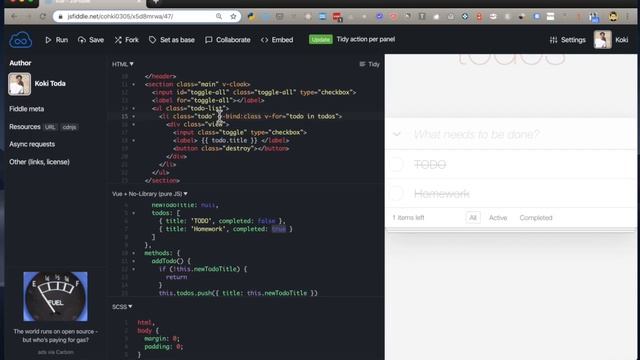Click the button class="destroy" code line
This screenshot has height=360, width=640.
(x=231, y=149)
